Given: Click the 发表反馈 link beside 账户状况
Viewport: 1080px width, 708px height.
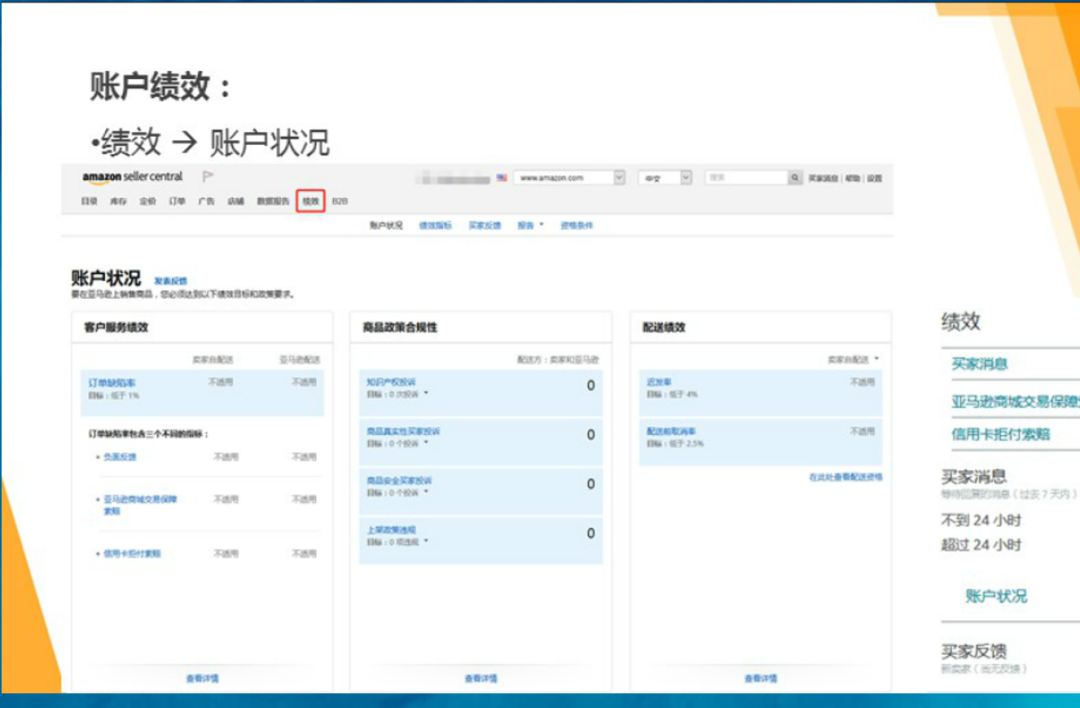Looking at the screenshot, I should pos(170,281).
